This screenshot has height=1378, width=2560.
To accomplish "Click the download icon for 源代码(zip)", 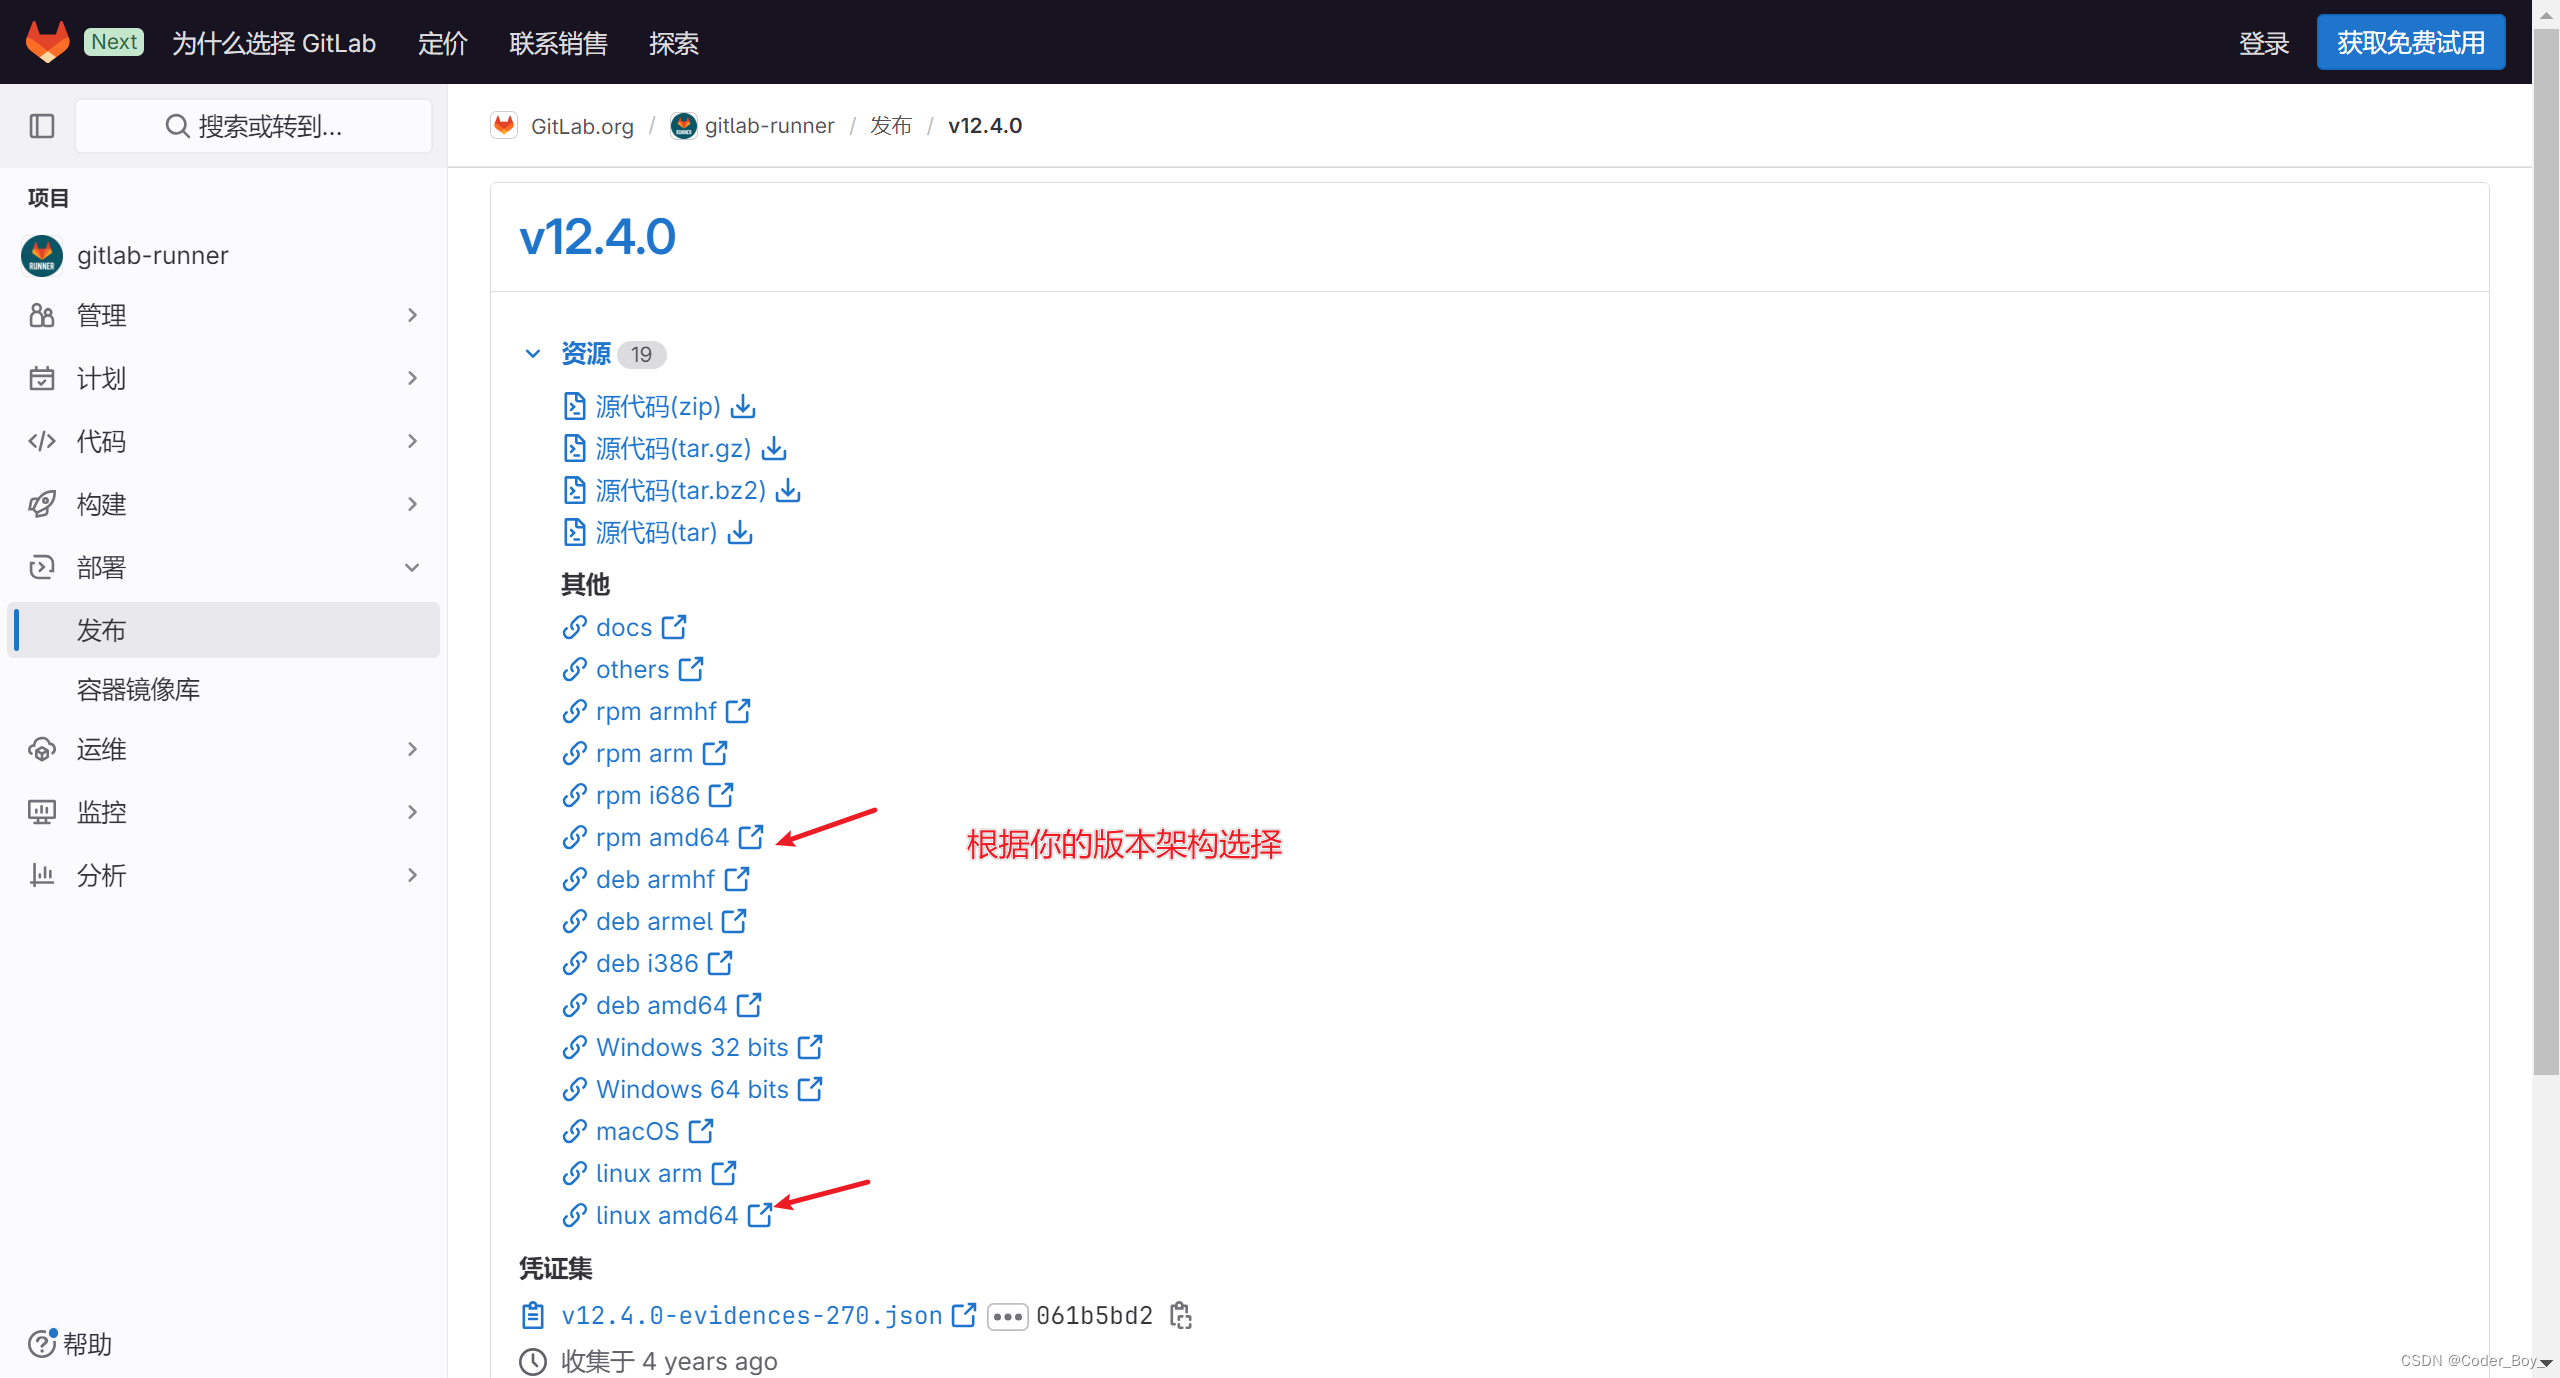I will click(743, 406).
